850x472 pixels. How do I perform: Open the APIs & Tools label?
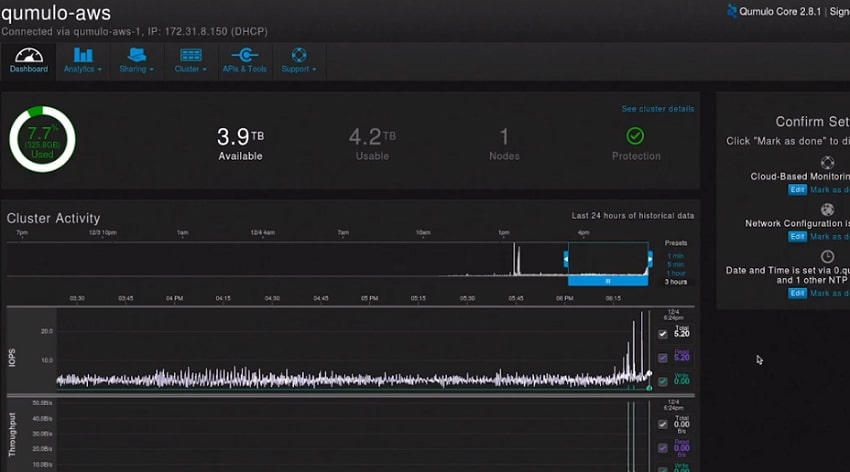pos(244,69)
